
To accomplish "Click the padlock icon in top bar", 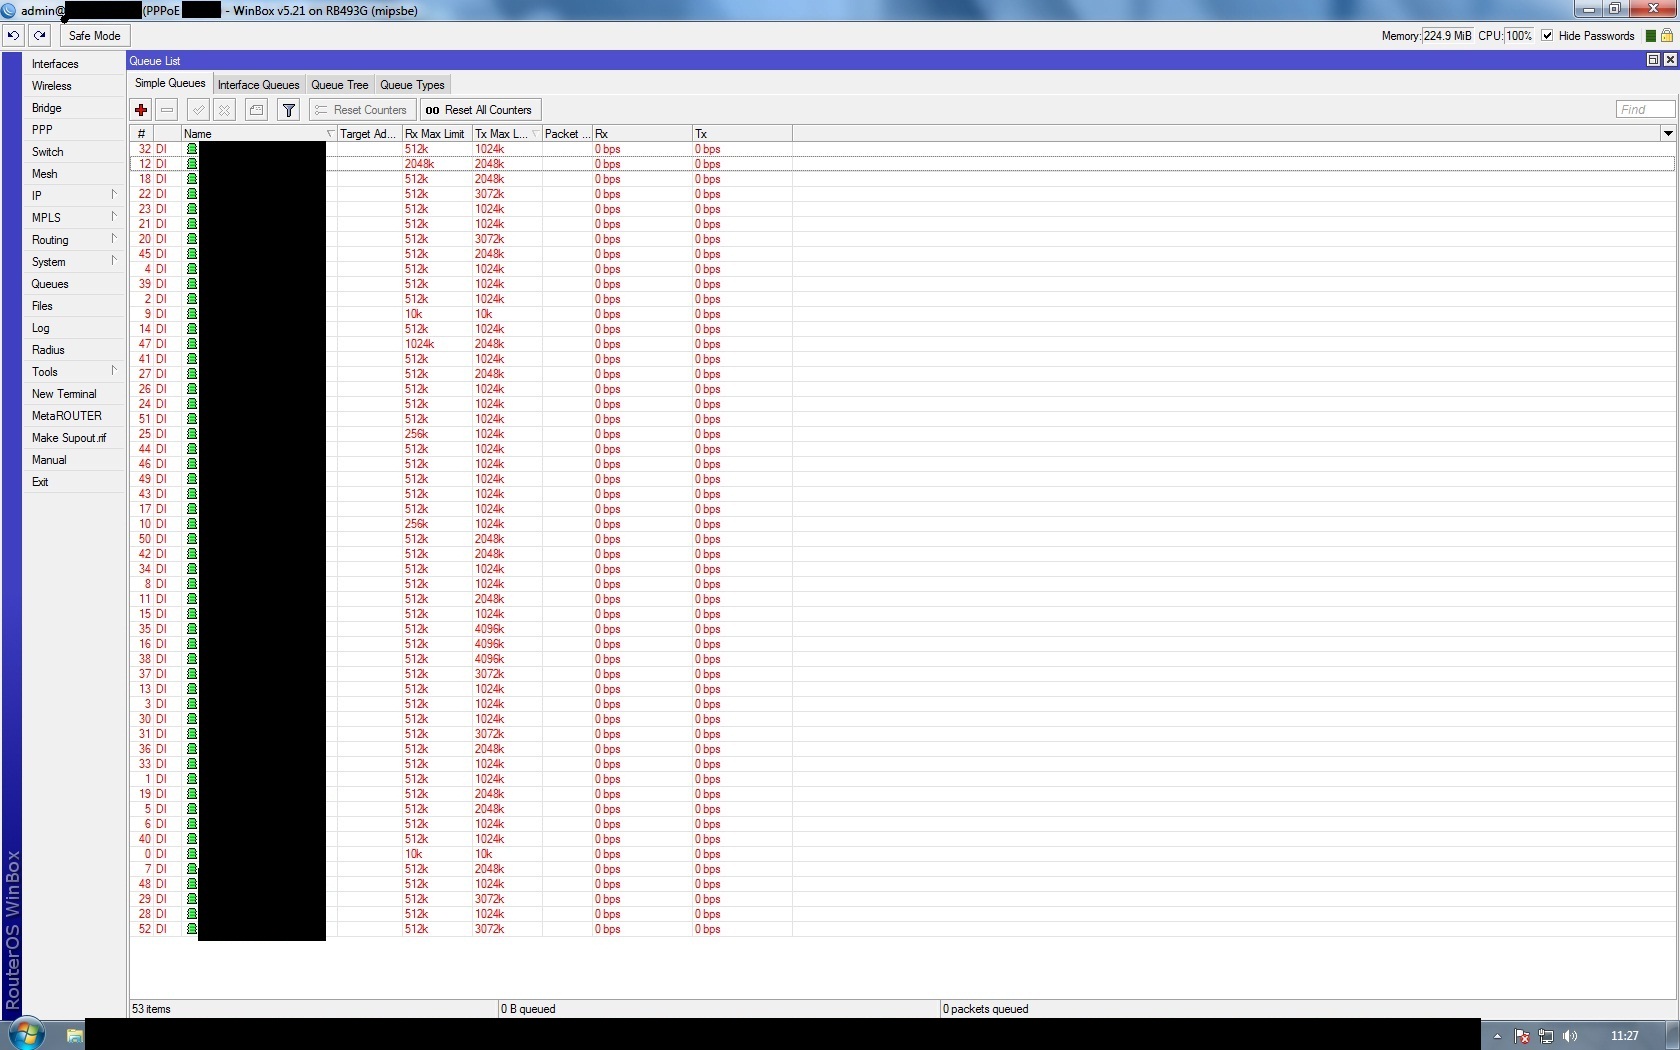I will (1667, 35).
